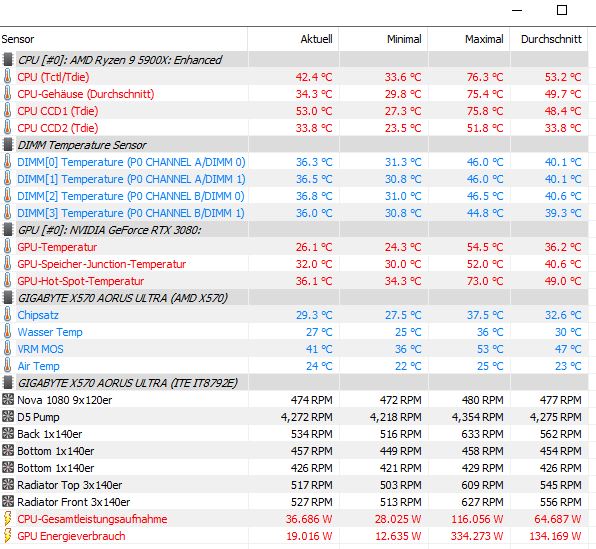
Task: Click the 134.169 W GPU average power value
Action: click(555, 536)
